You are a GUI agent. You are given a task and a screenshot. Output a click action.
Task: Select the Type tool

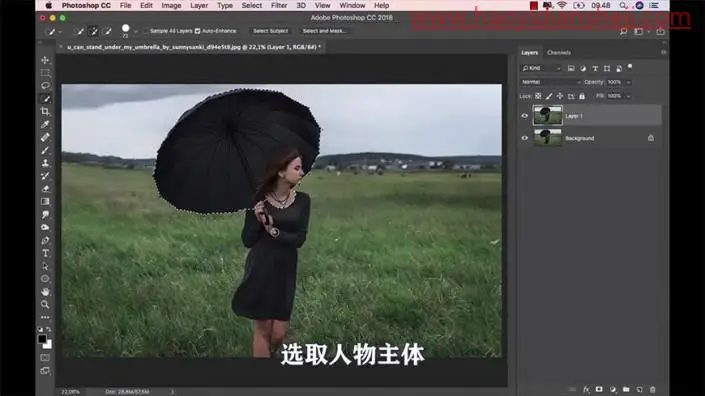tap(45, 254)
